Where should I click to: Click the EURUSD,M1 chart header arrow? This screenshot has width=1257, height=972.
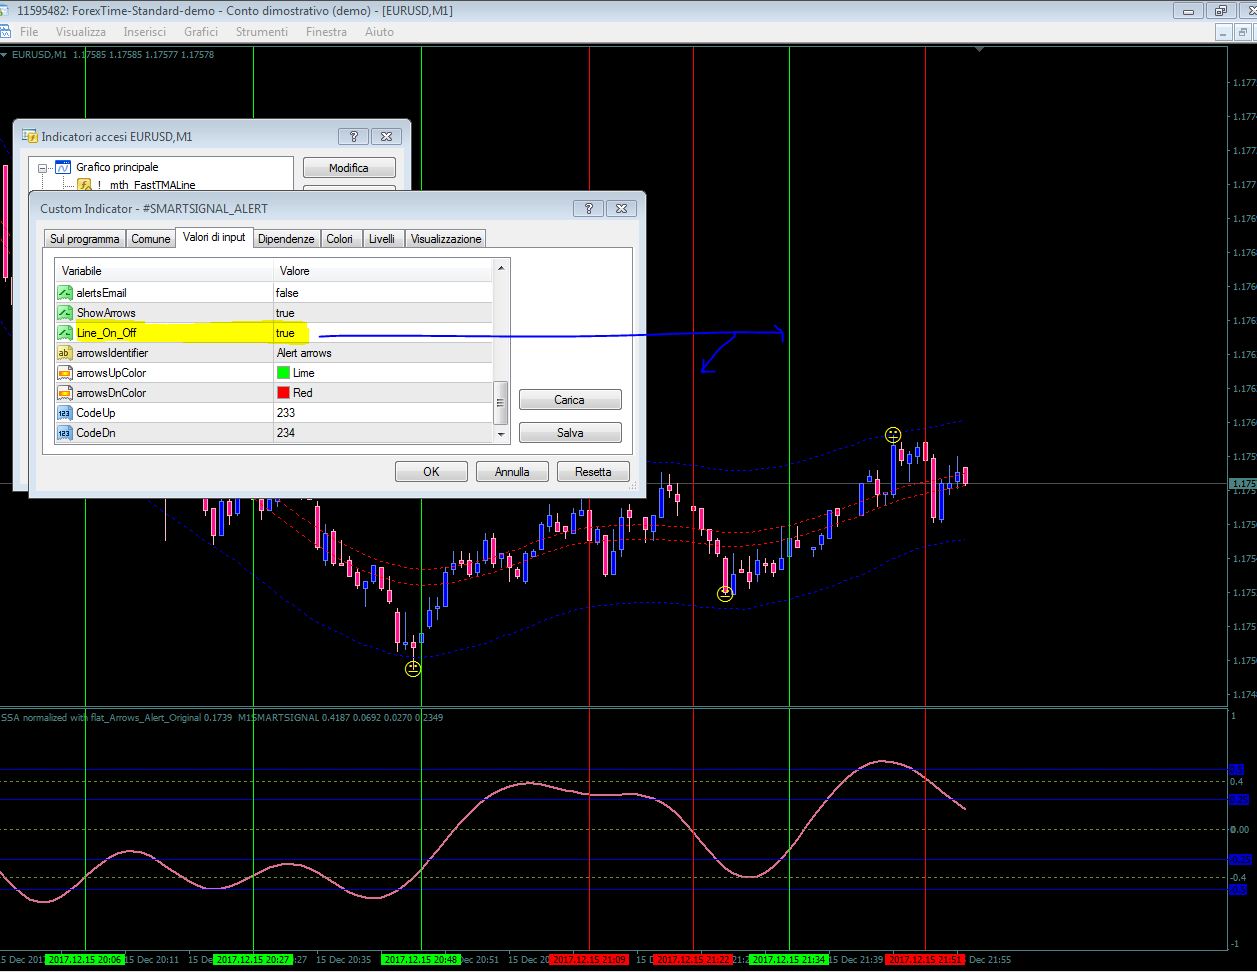point(5,55)
